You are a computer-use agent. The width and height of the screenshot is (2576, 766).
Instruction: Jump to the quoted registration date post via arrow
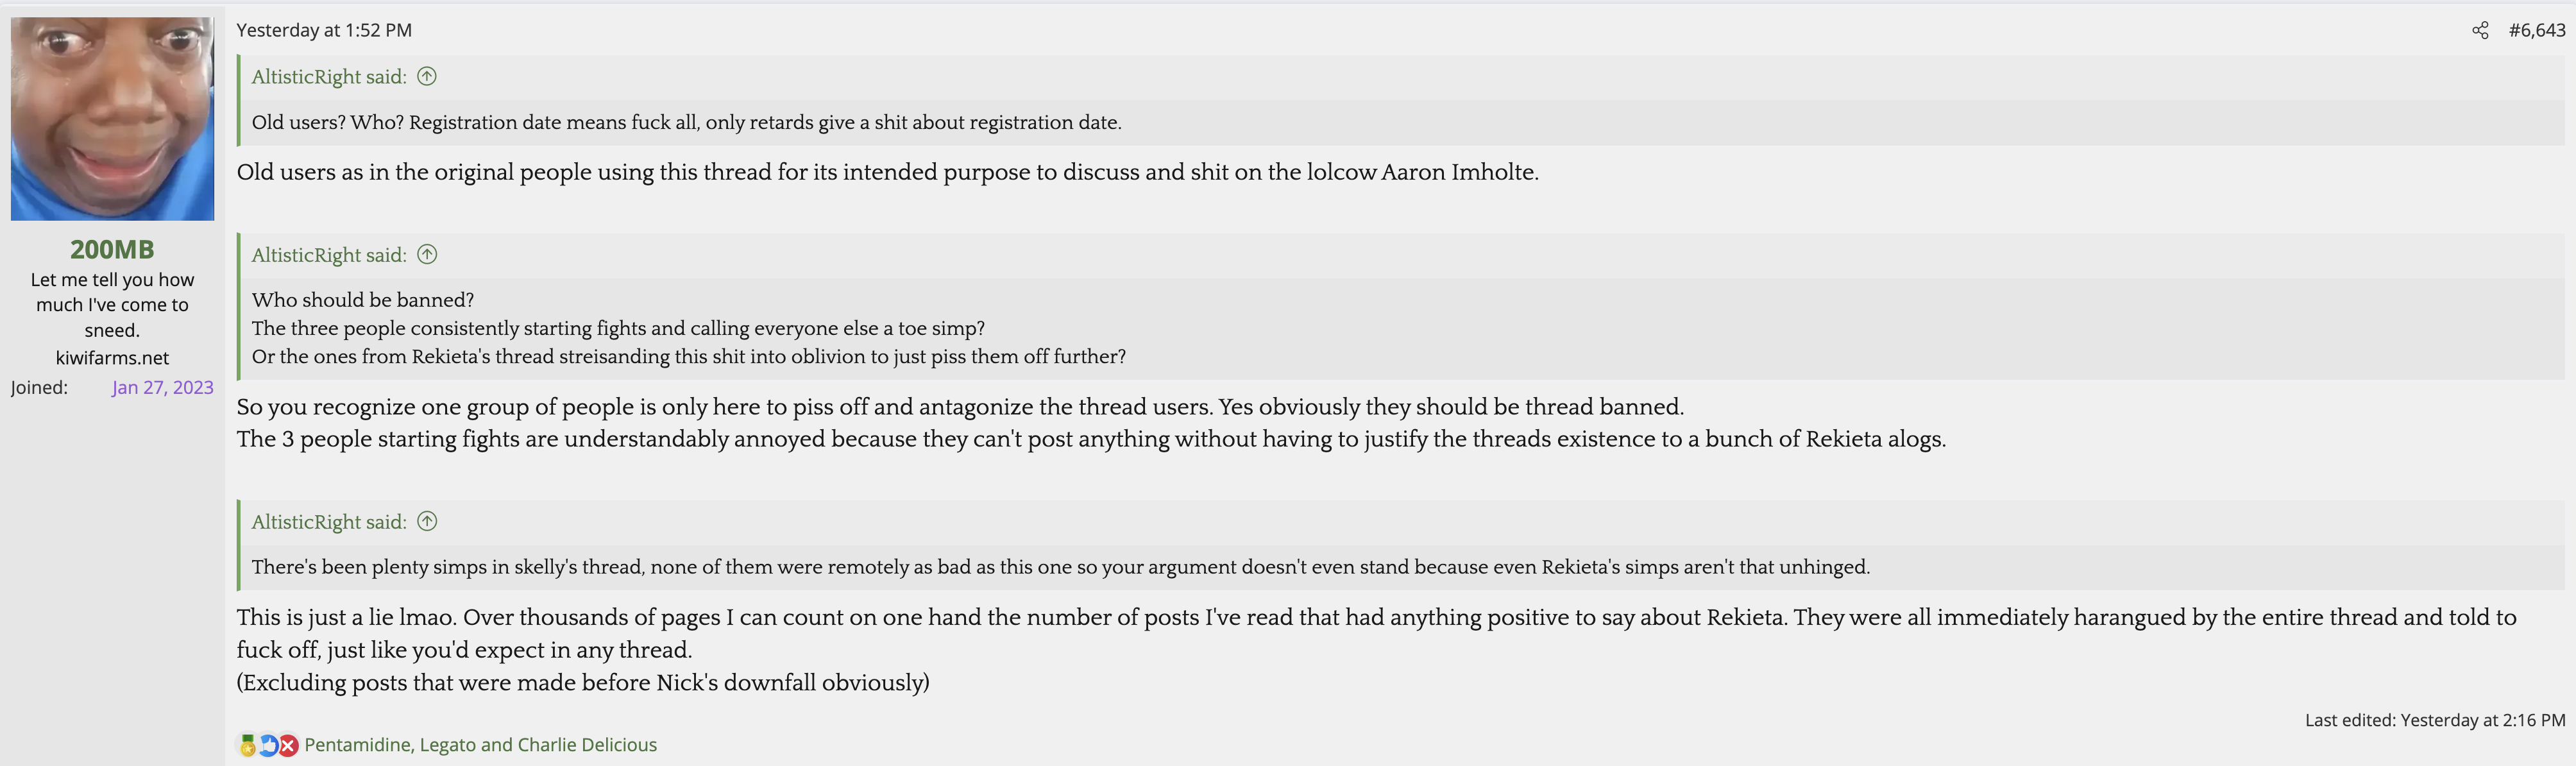(x=427, y=77)
